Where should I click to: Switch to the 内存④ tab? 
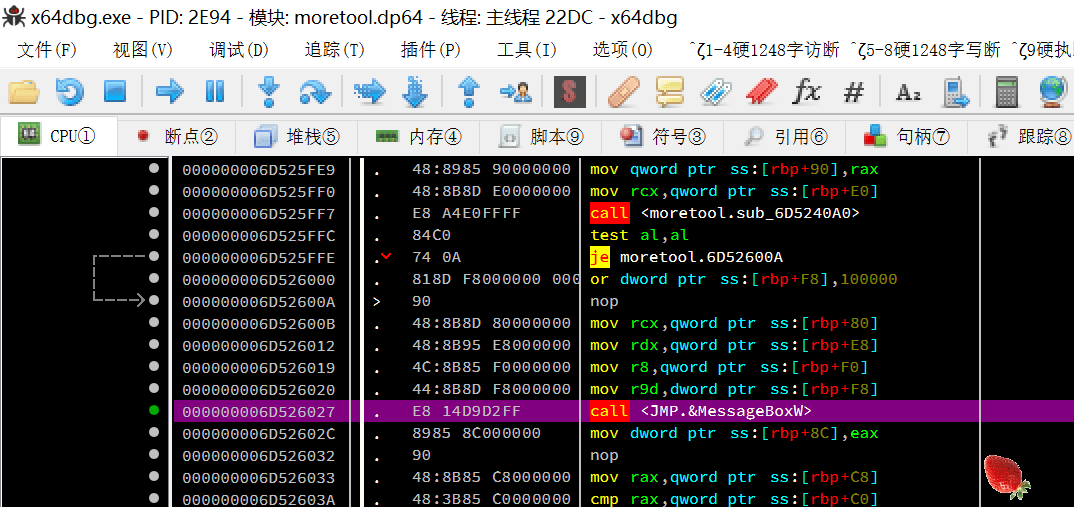(x=419, y=136)
